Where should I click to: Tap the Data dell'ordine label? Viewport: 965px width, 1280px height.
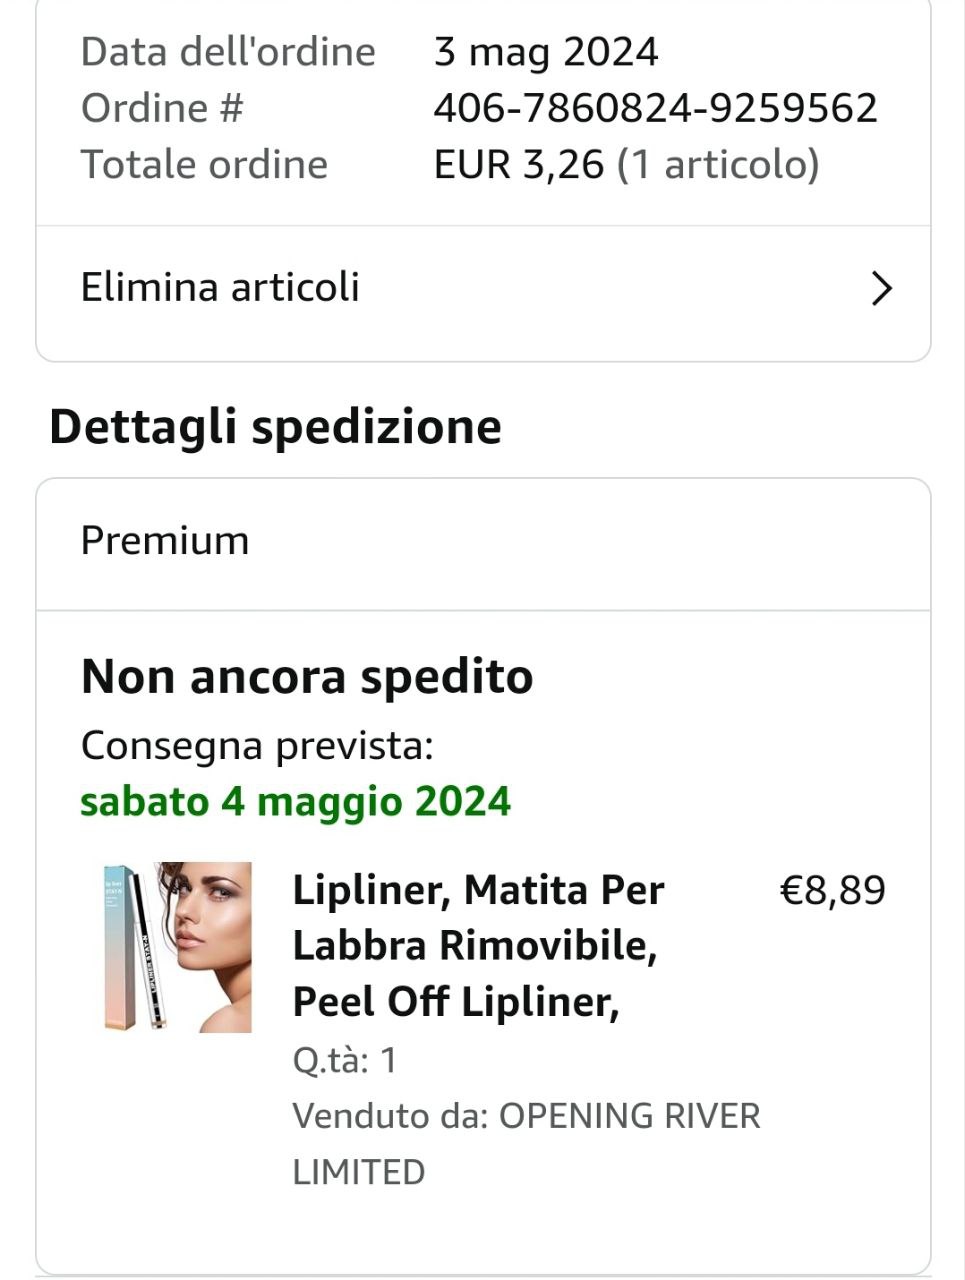pos(228,52)
